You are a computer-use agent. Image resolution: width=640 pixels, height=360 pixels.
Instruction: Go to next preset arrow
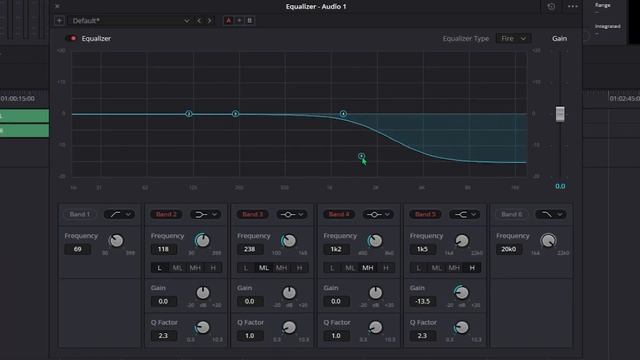click(209, 20)
